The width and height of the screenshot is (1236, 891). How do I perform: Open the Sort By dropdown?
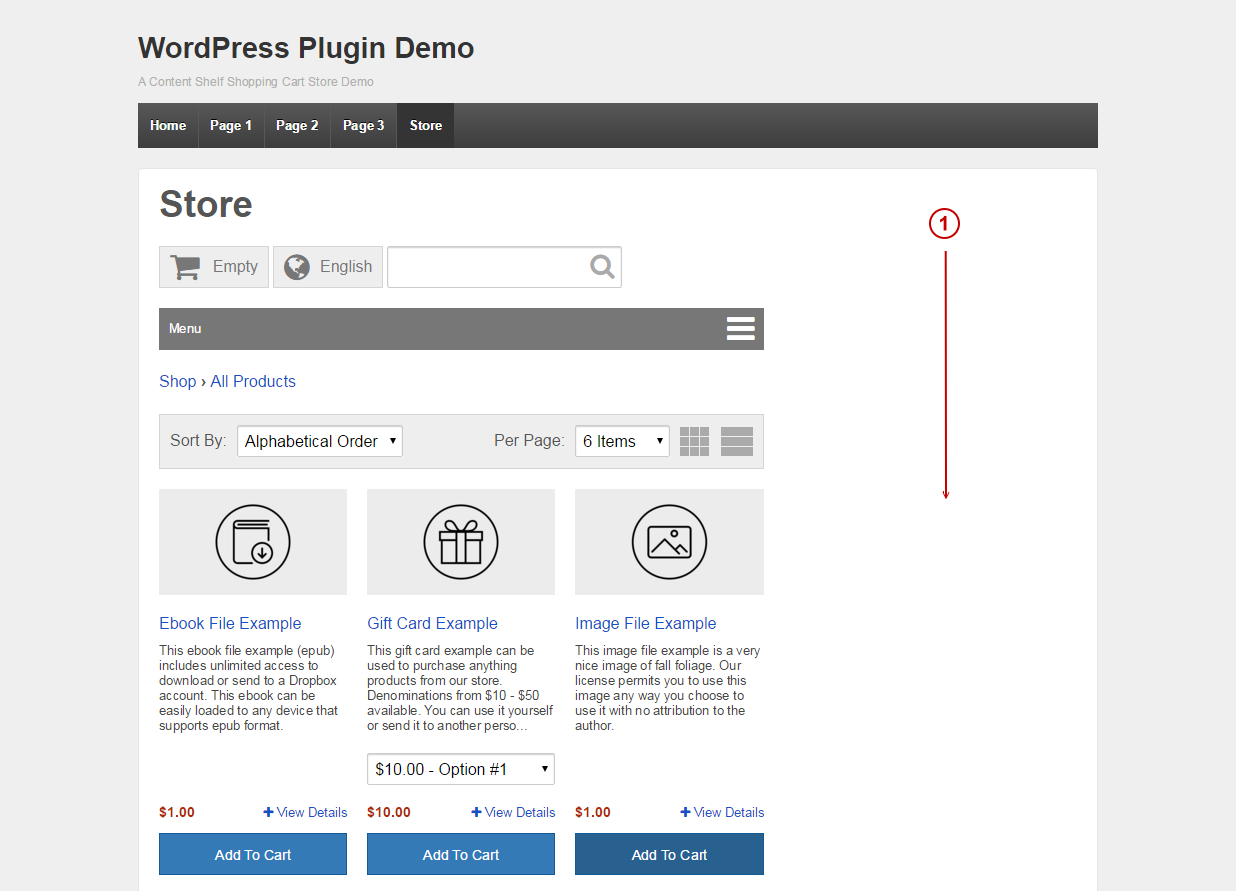tap(320, 441)
